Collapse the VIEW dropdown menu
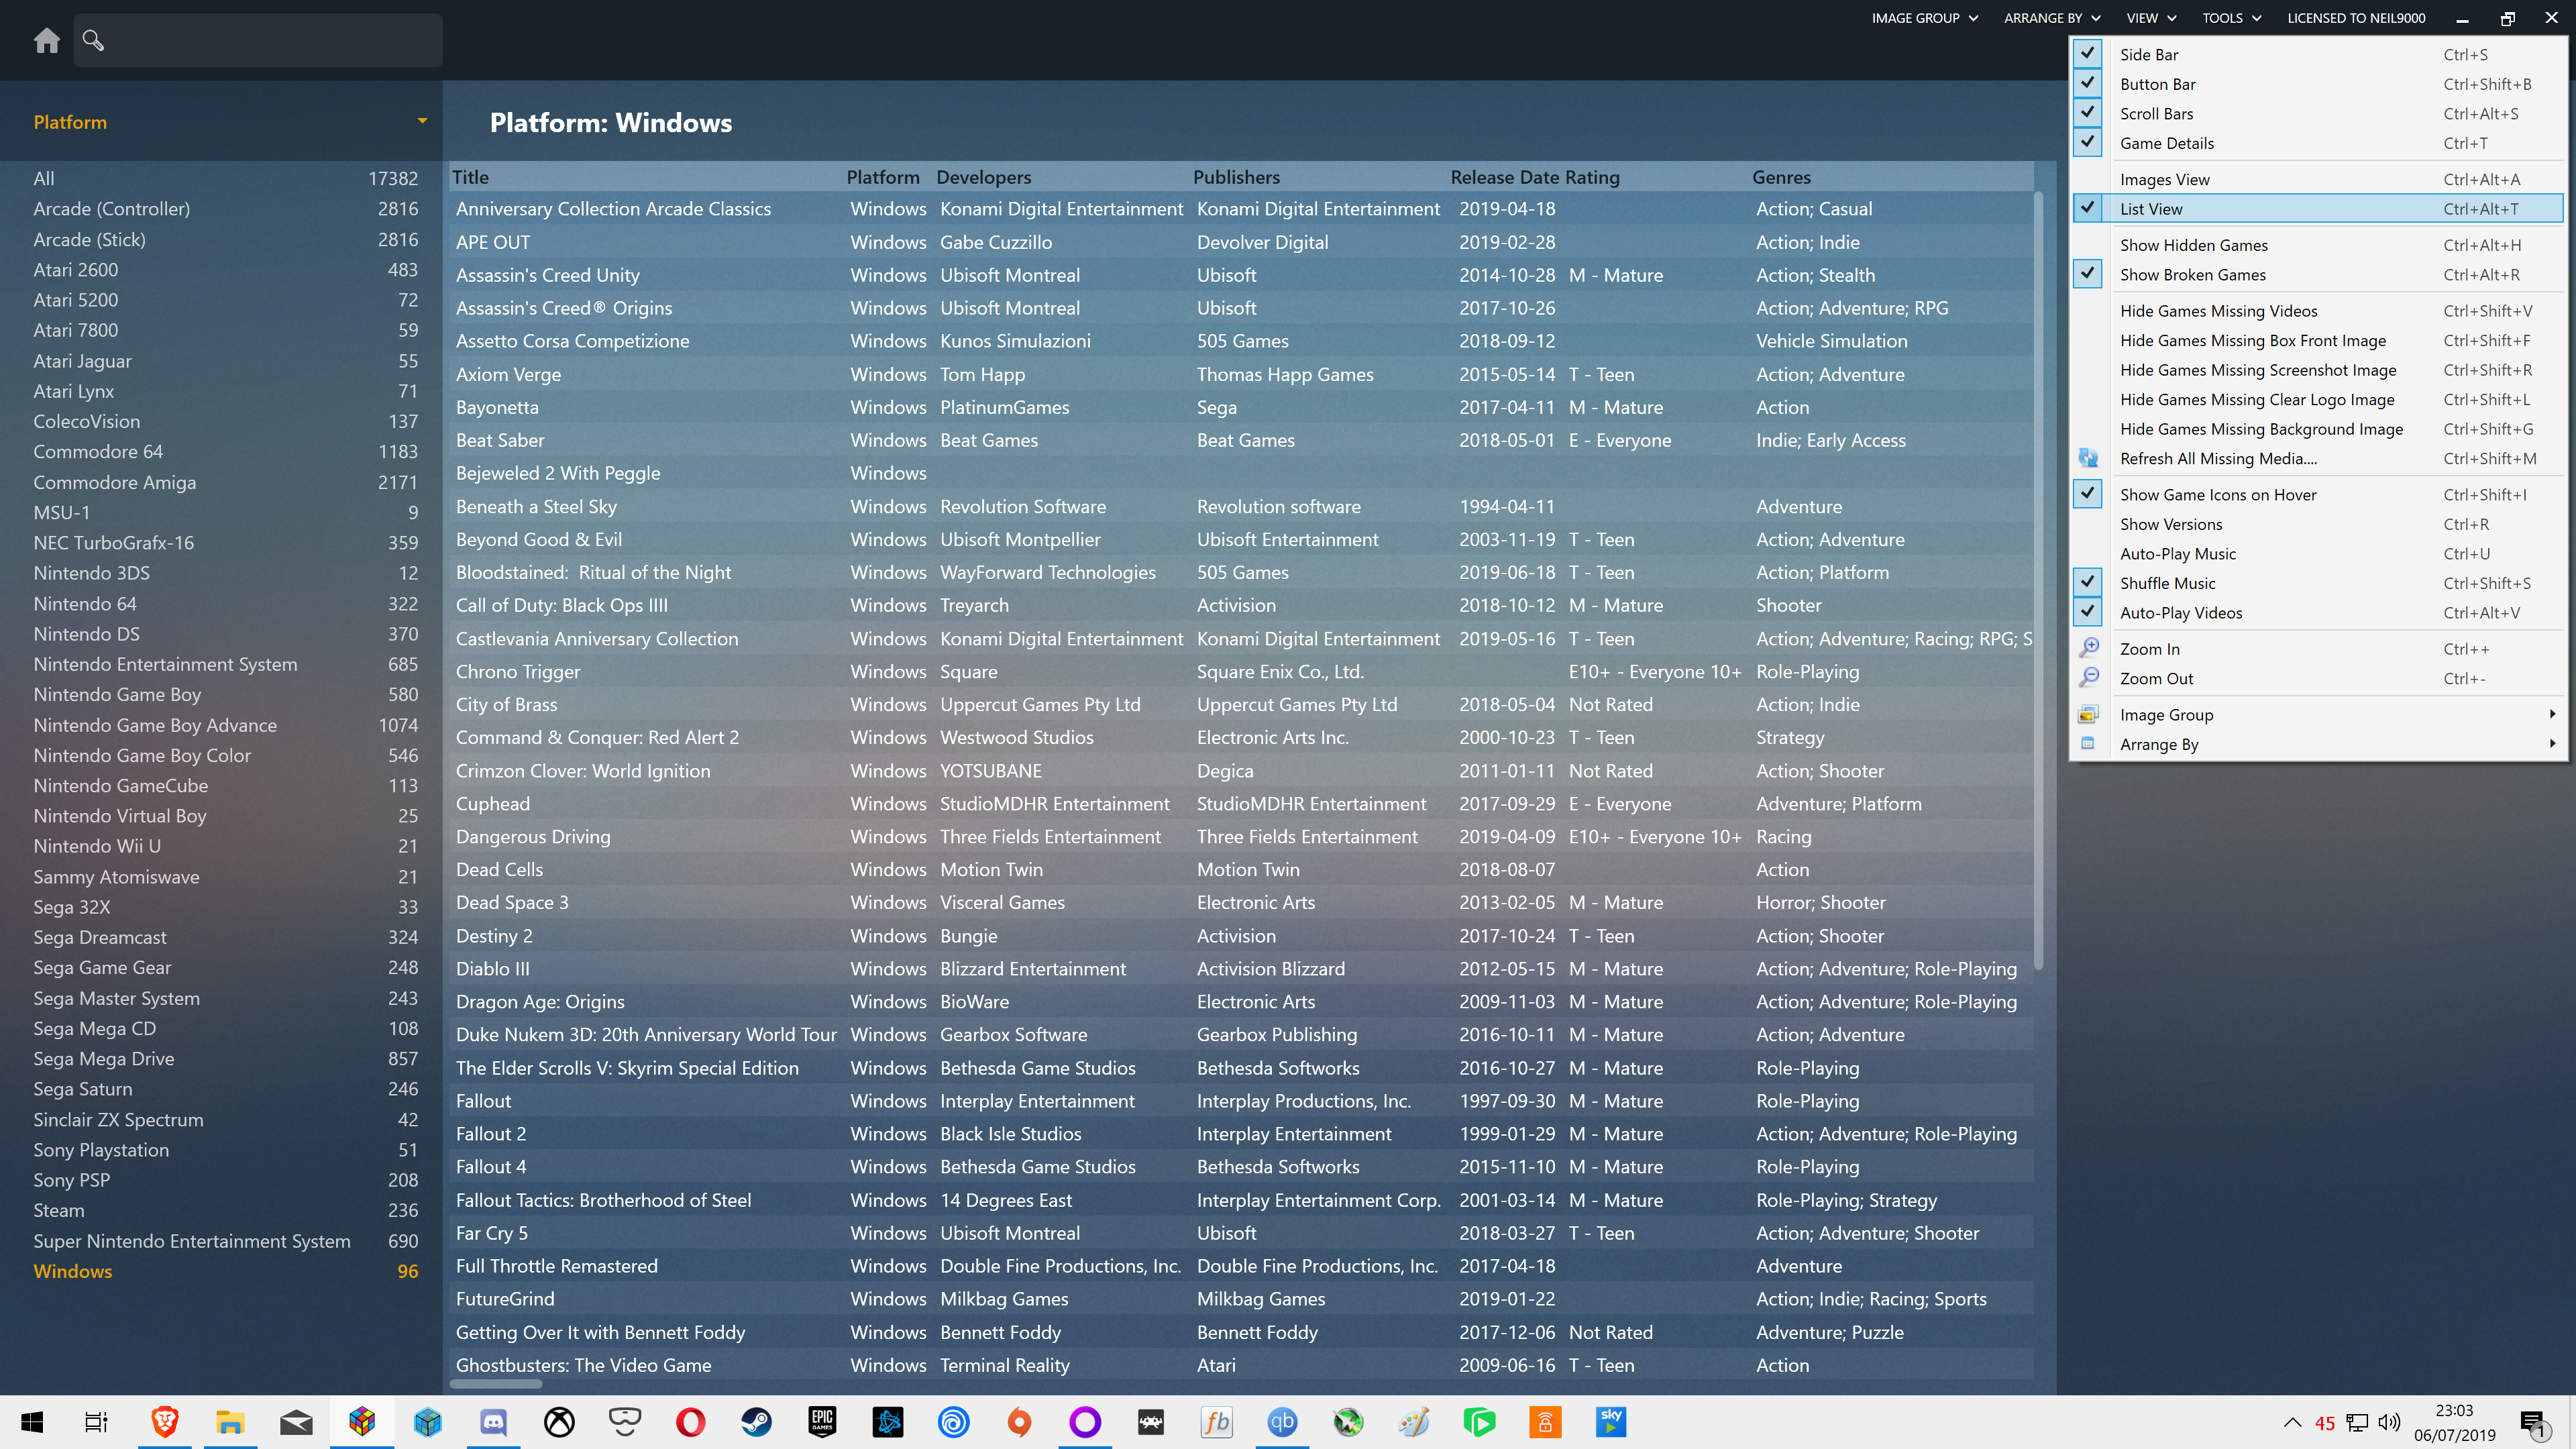Screen dimensions: 2576x1449 pyautogui.click(x=2151, y=18)
